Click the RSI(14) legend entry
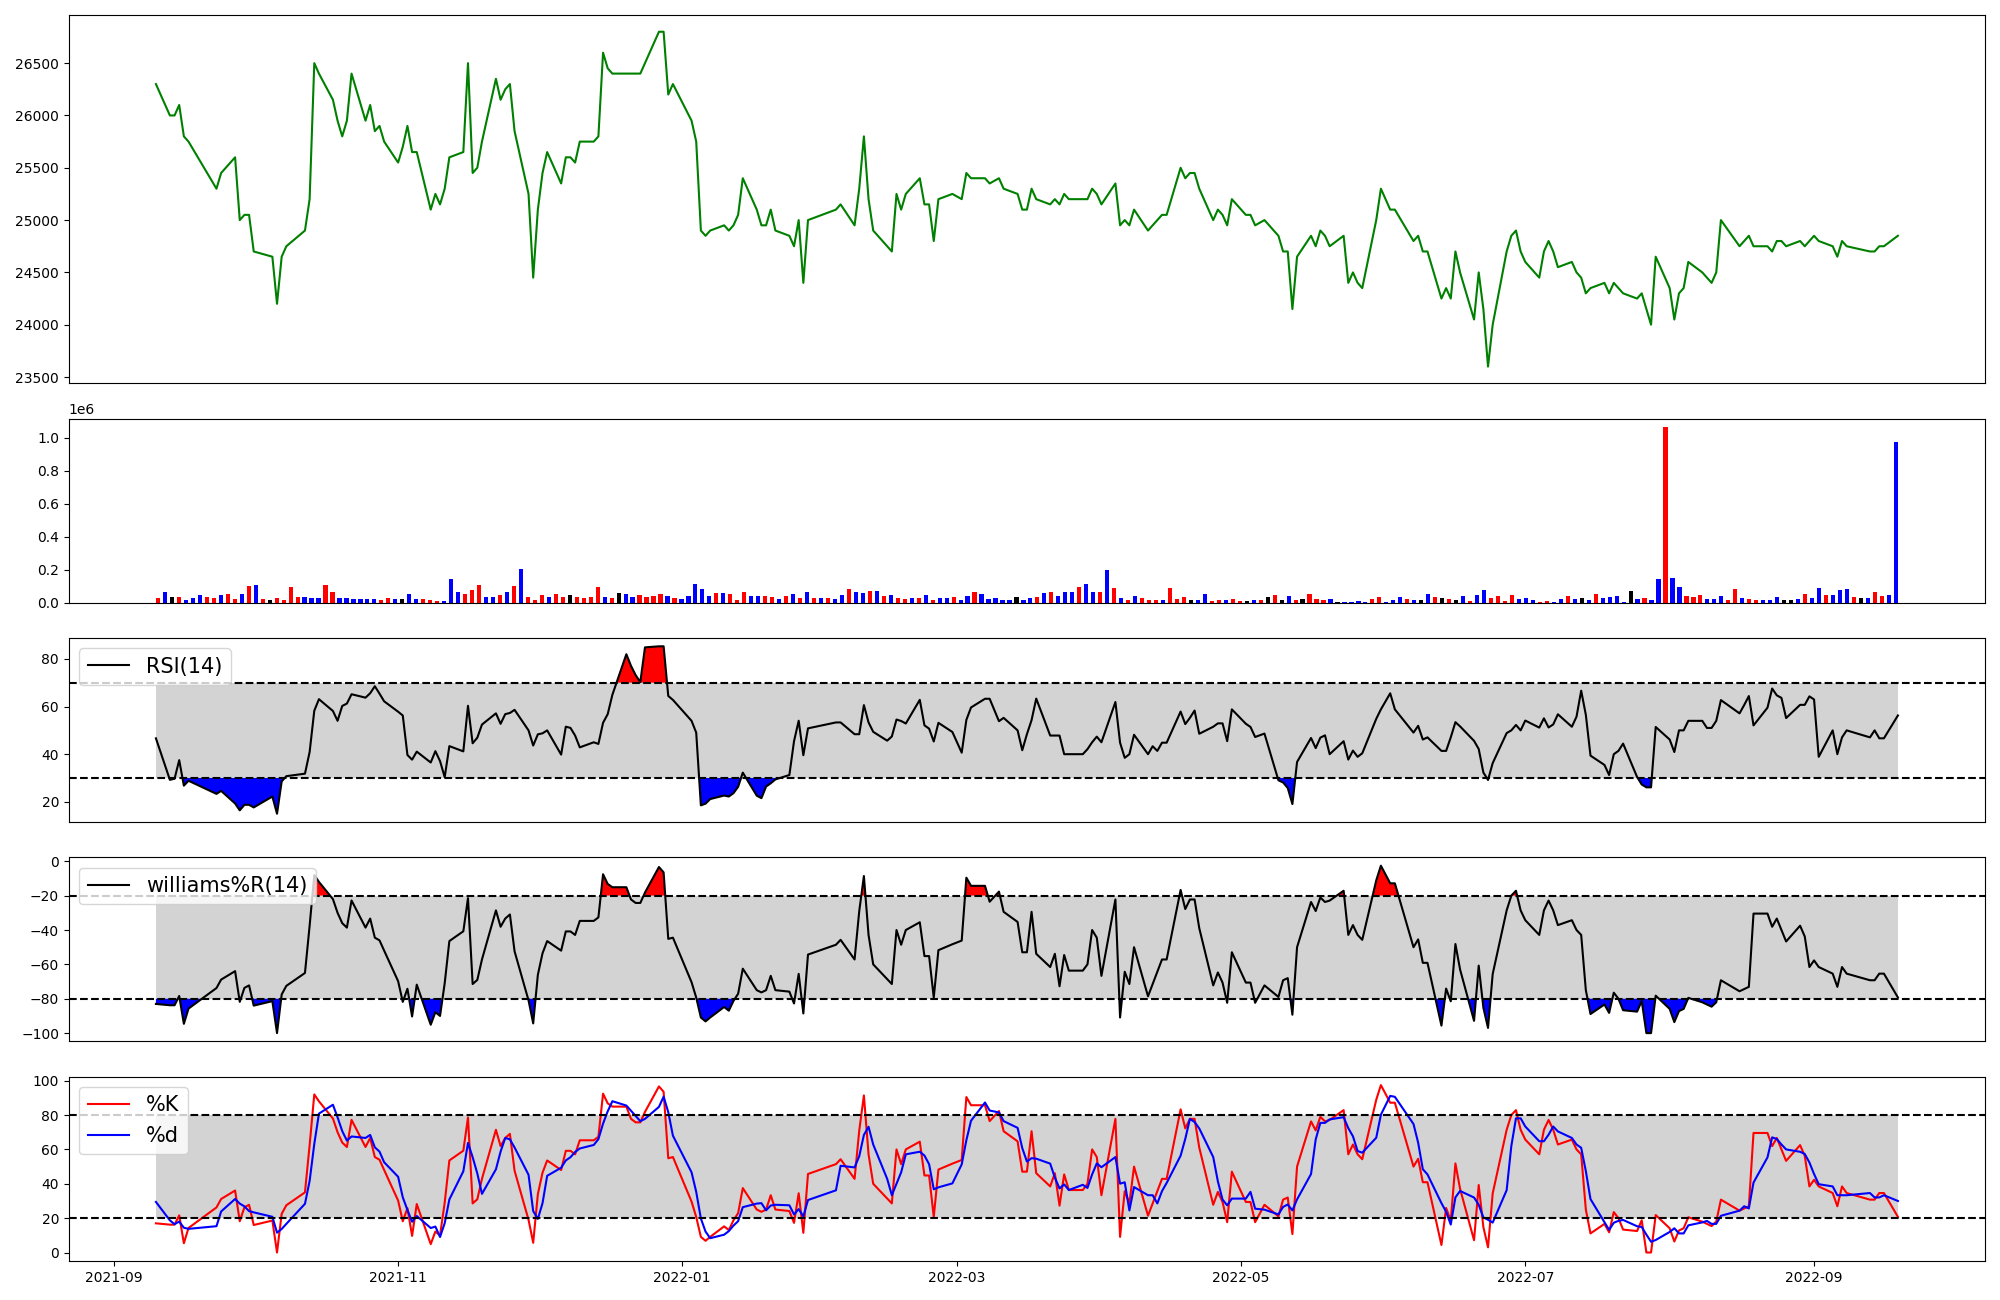This screenshot has width=2000, height=1300. (184, 666)
